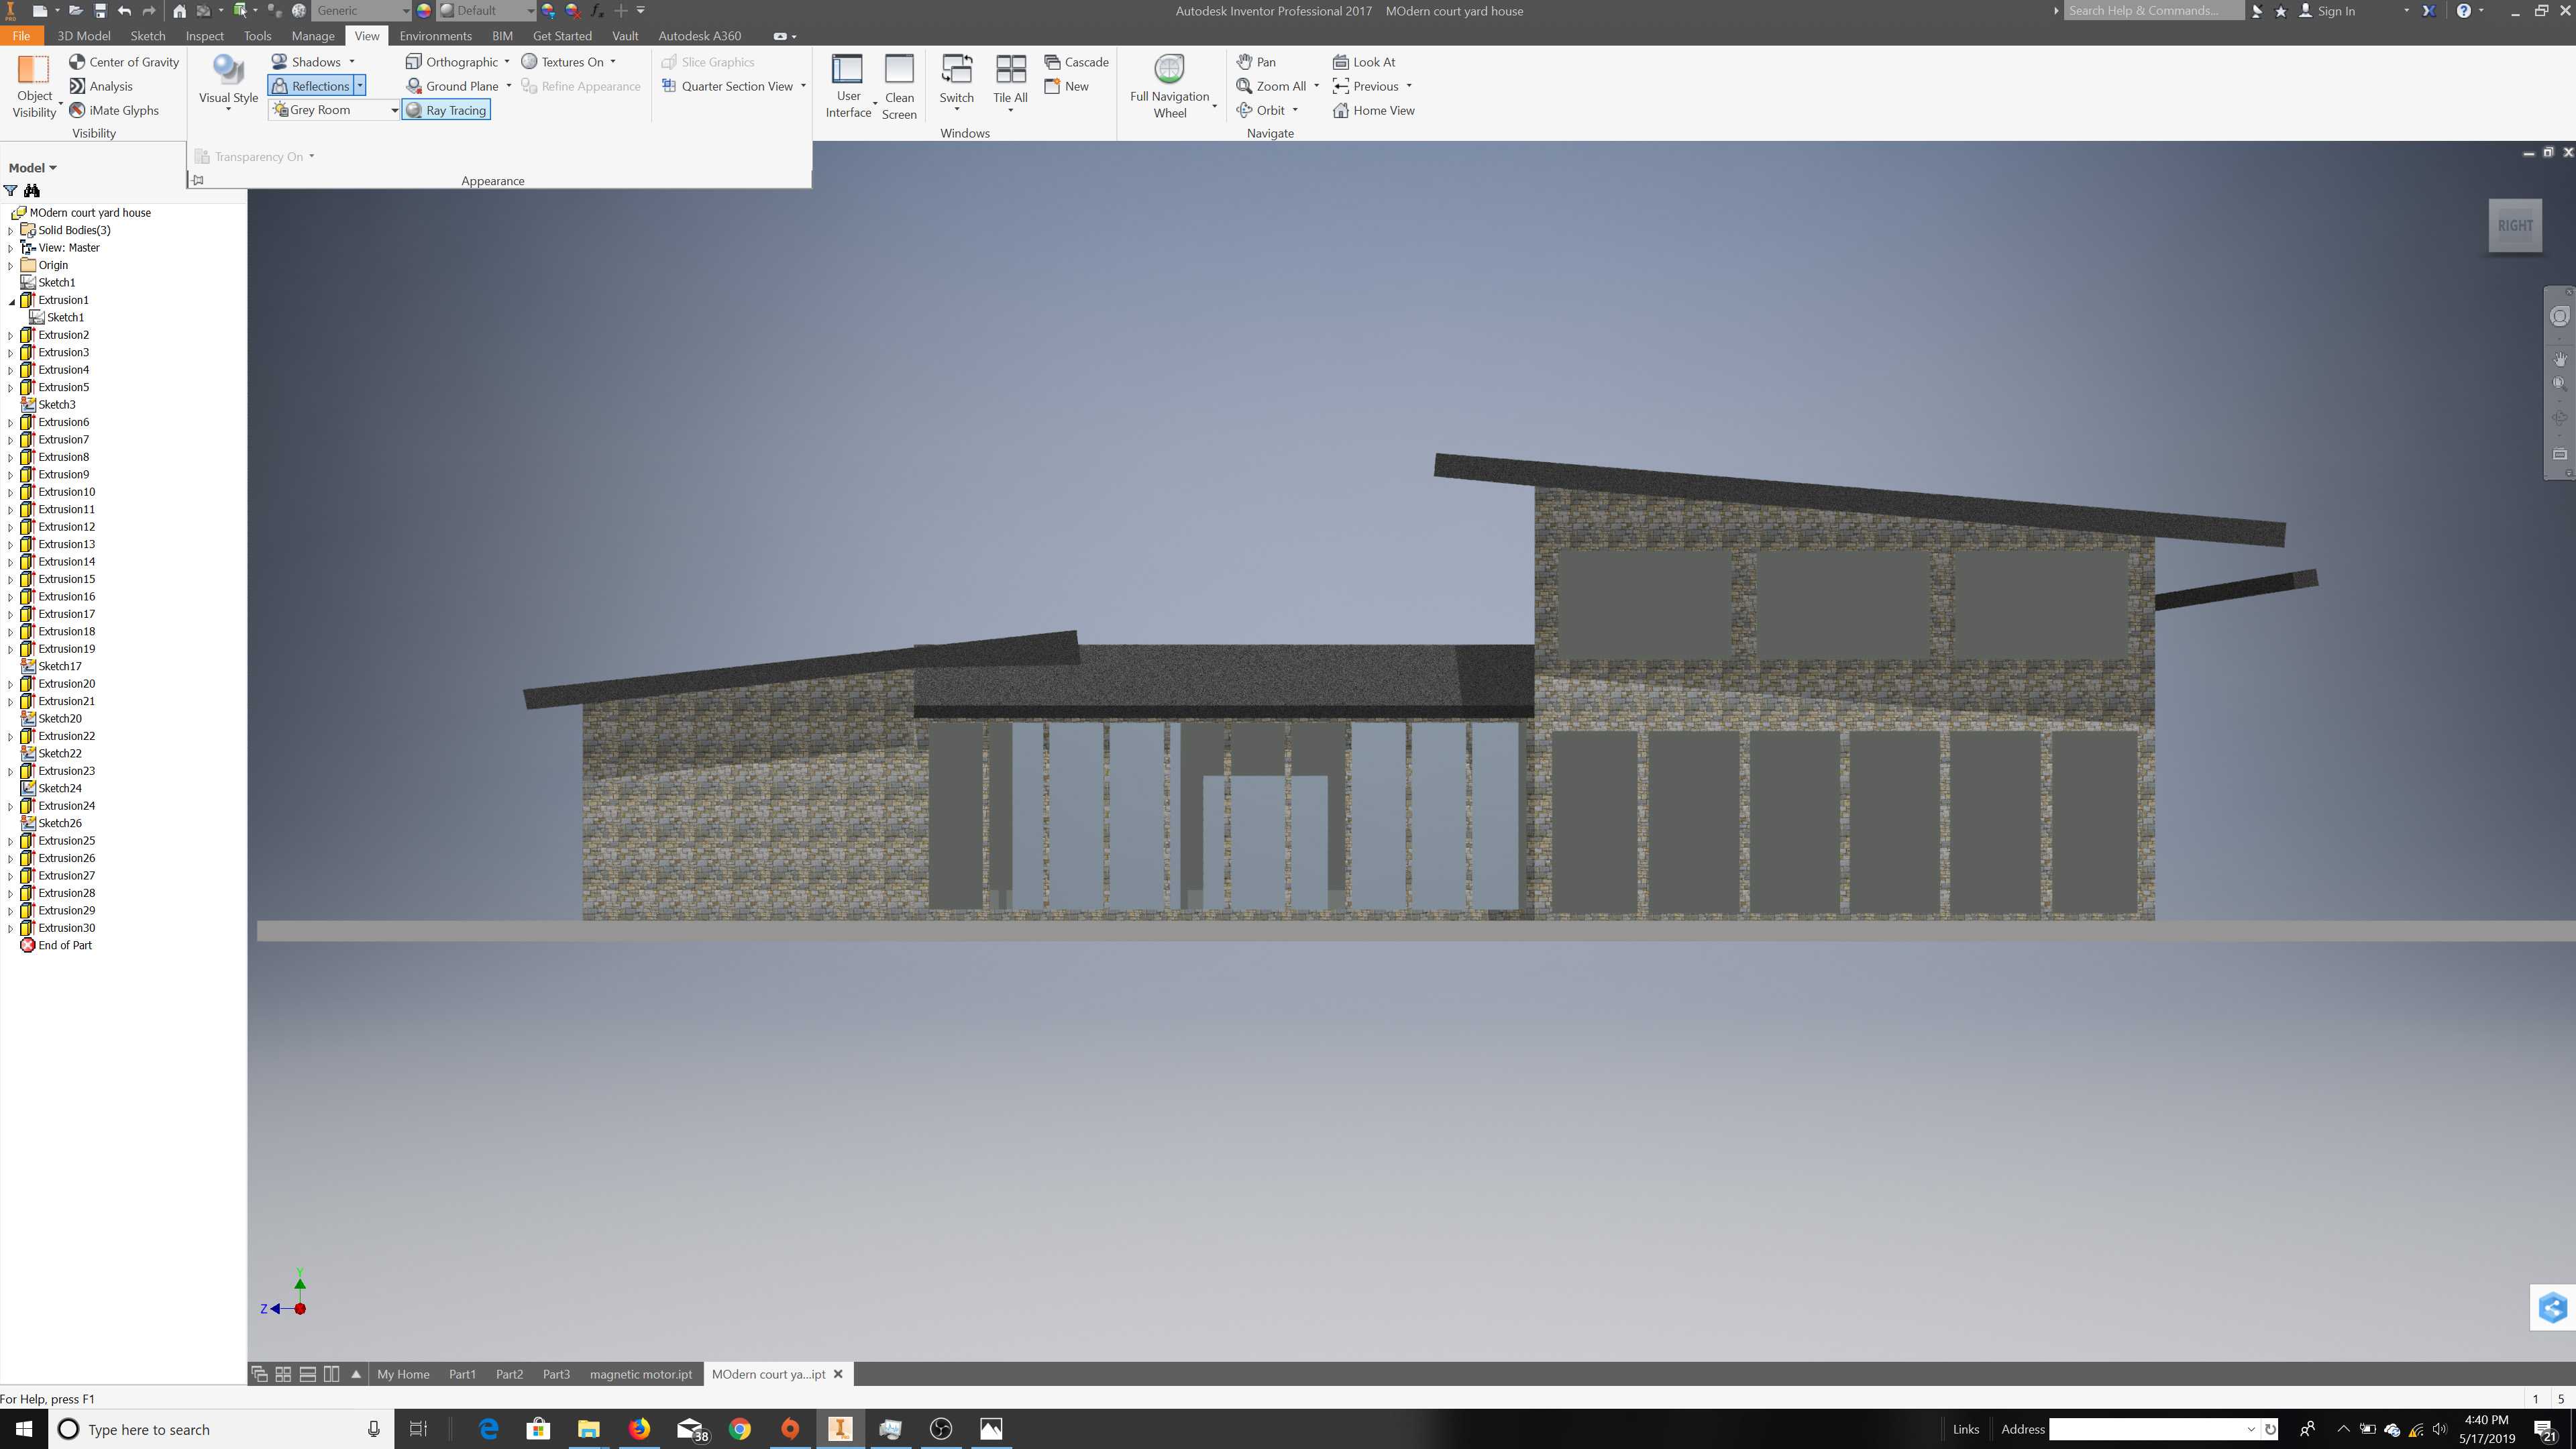Open Firefox from the taskbar
This screenshot has height=1449, width=2576.
639,1428
